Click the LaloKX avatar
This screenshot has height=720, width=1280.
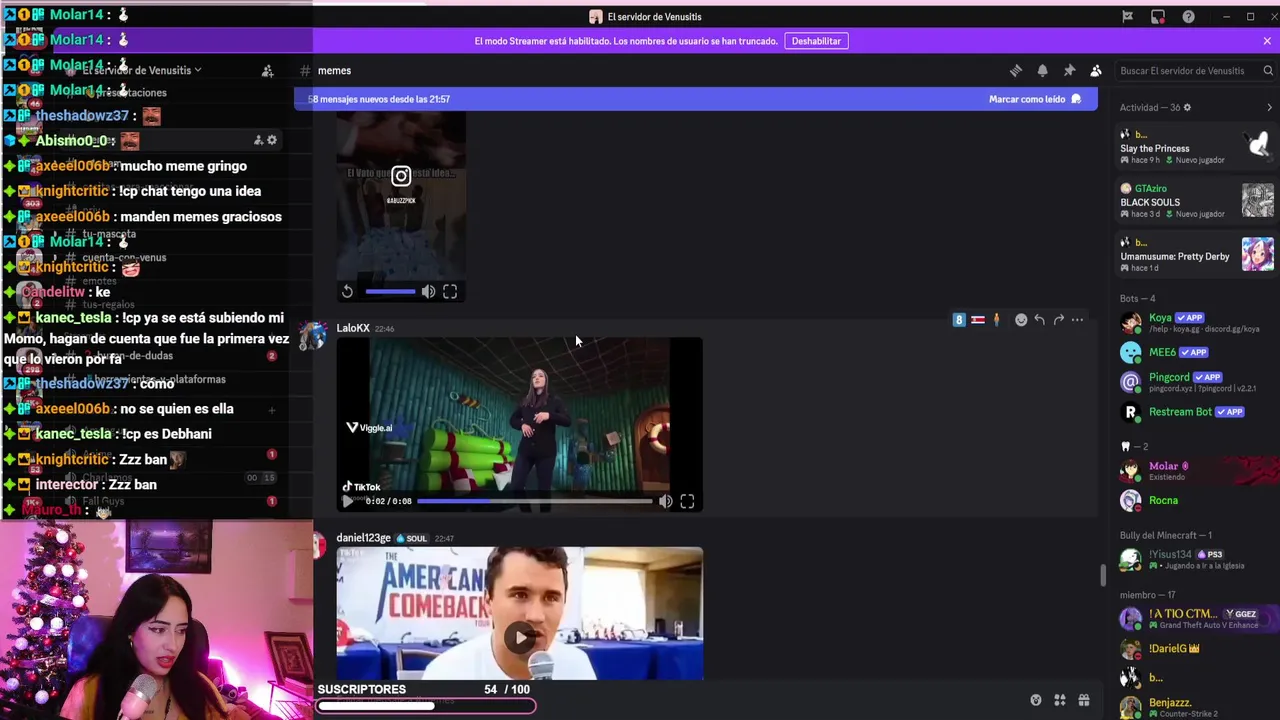[313, 337]
